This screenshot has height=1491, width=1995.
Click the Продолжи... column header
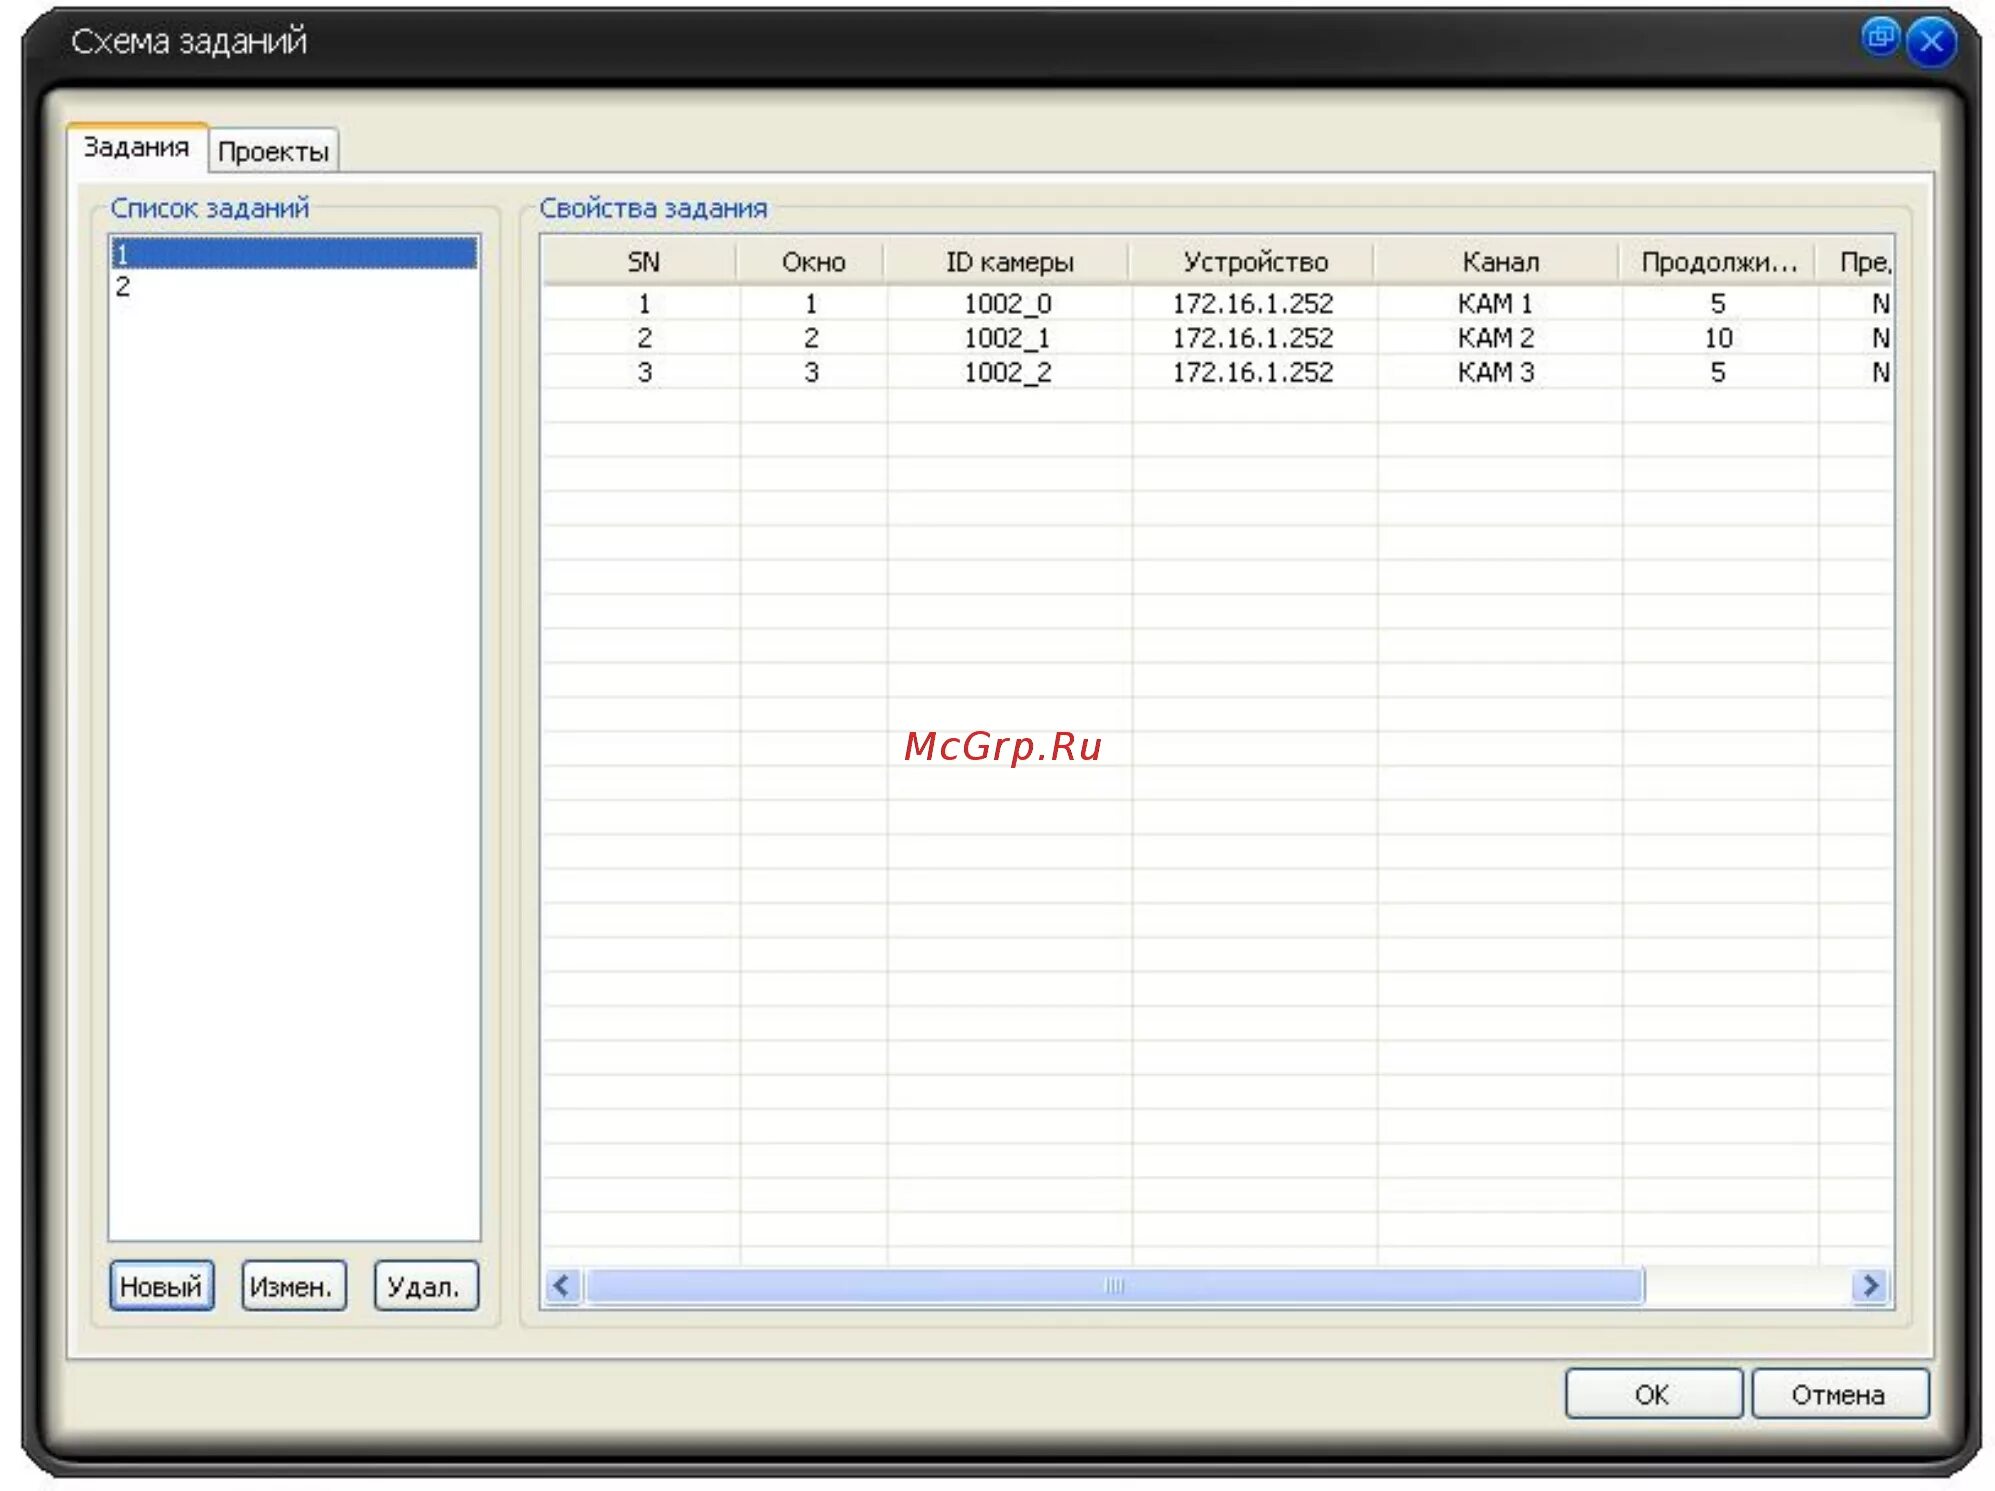click(x=1719, y=262)
